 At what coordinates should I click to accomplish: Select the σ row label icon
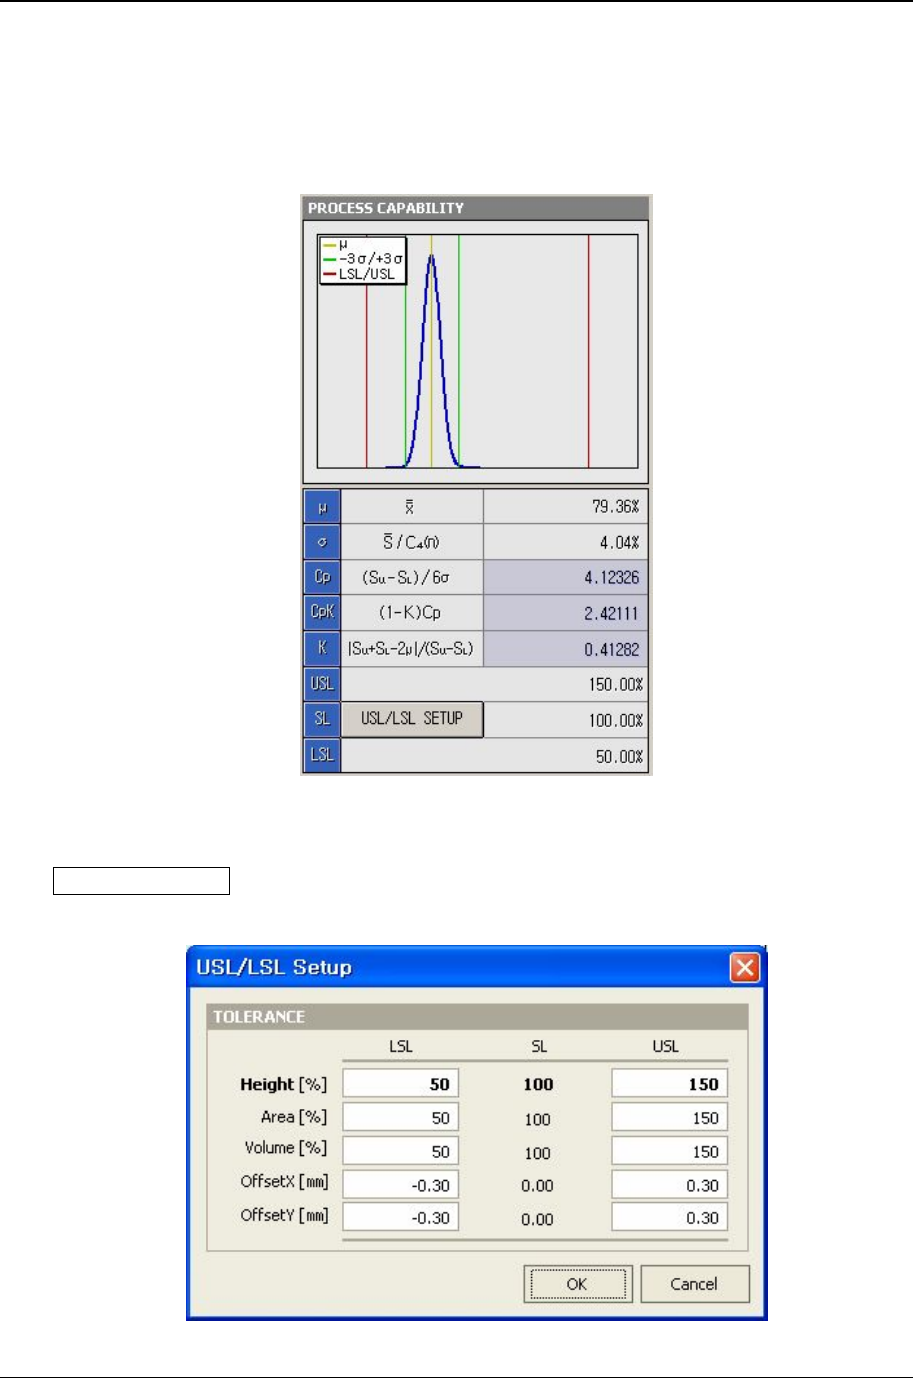tap(322, 542)
